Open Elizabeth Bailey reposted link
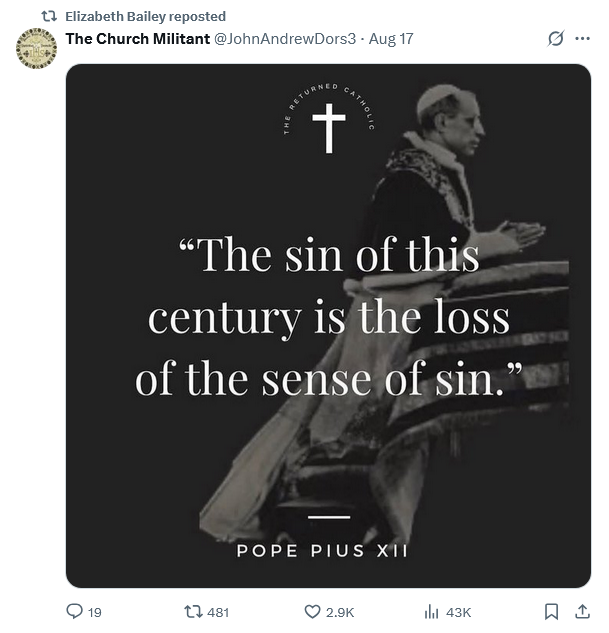This screenshot has width=609, height=633. [x=145, y=16]
